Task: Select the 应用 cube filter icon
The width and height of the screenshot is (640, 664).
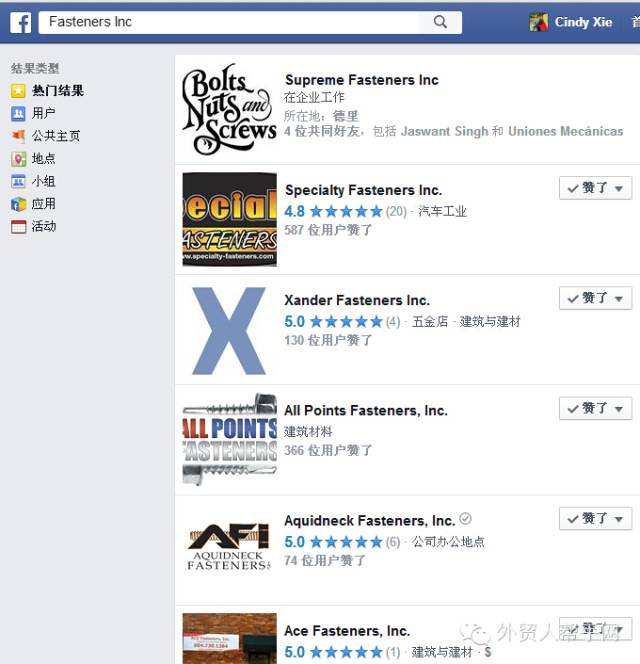Action: tap(18, 204)
